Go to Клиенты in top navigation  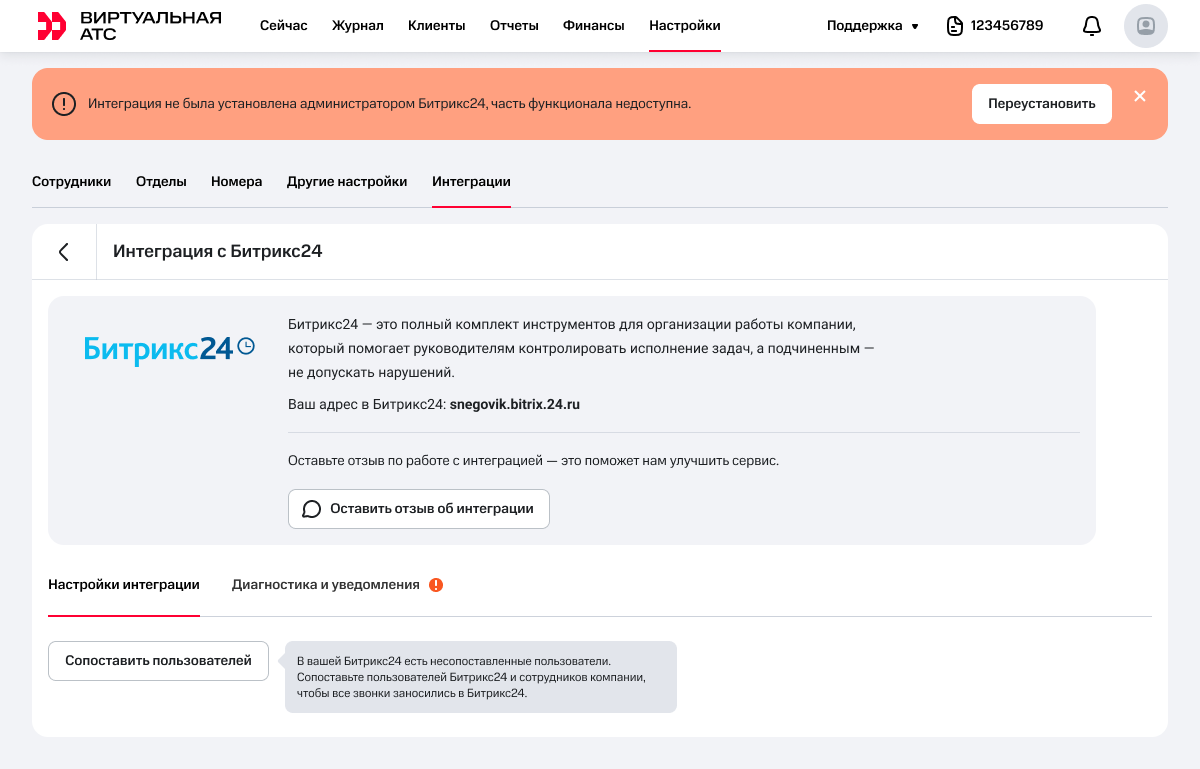click(x=436, y=26)
